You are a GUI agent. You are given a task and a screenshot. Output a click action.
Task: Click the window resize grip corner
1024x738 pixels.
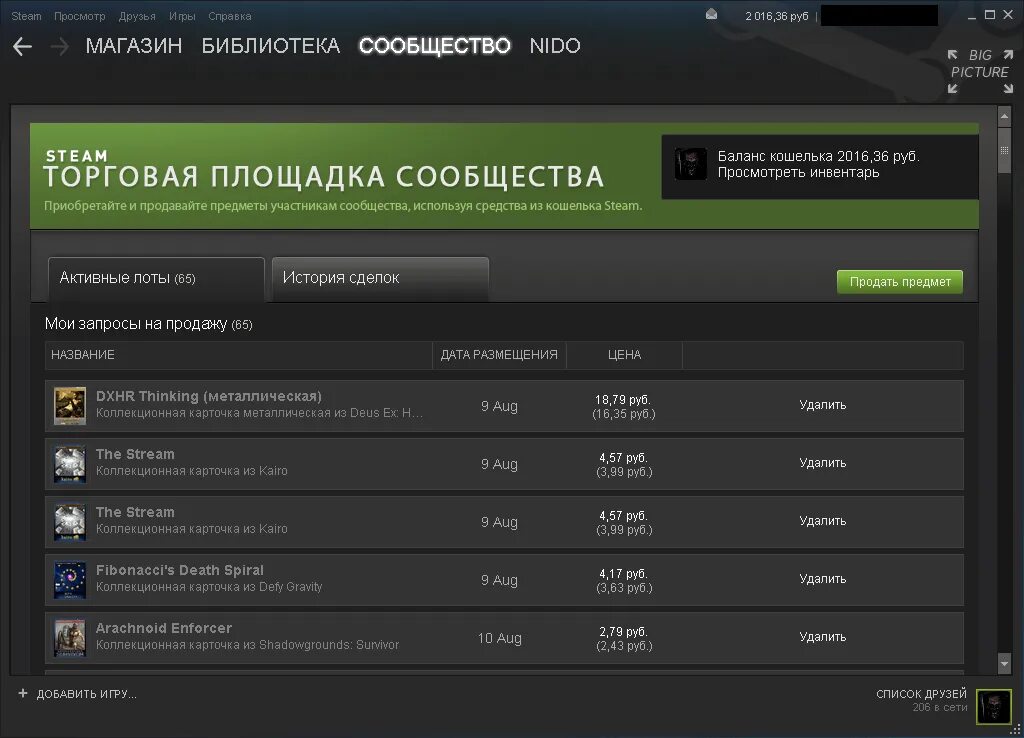pos(1016,730)
